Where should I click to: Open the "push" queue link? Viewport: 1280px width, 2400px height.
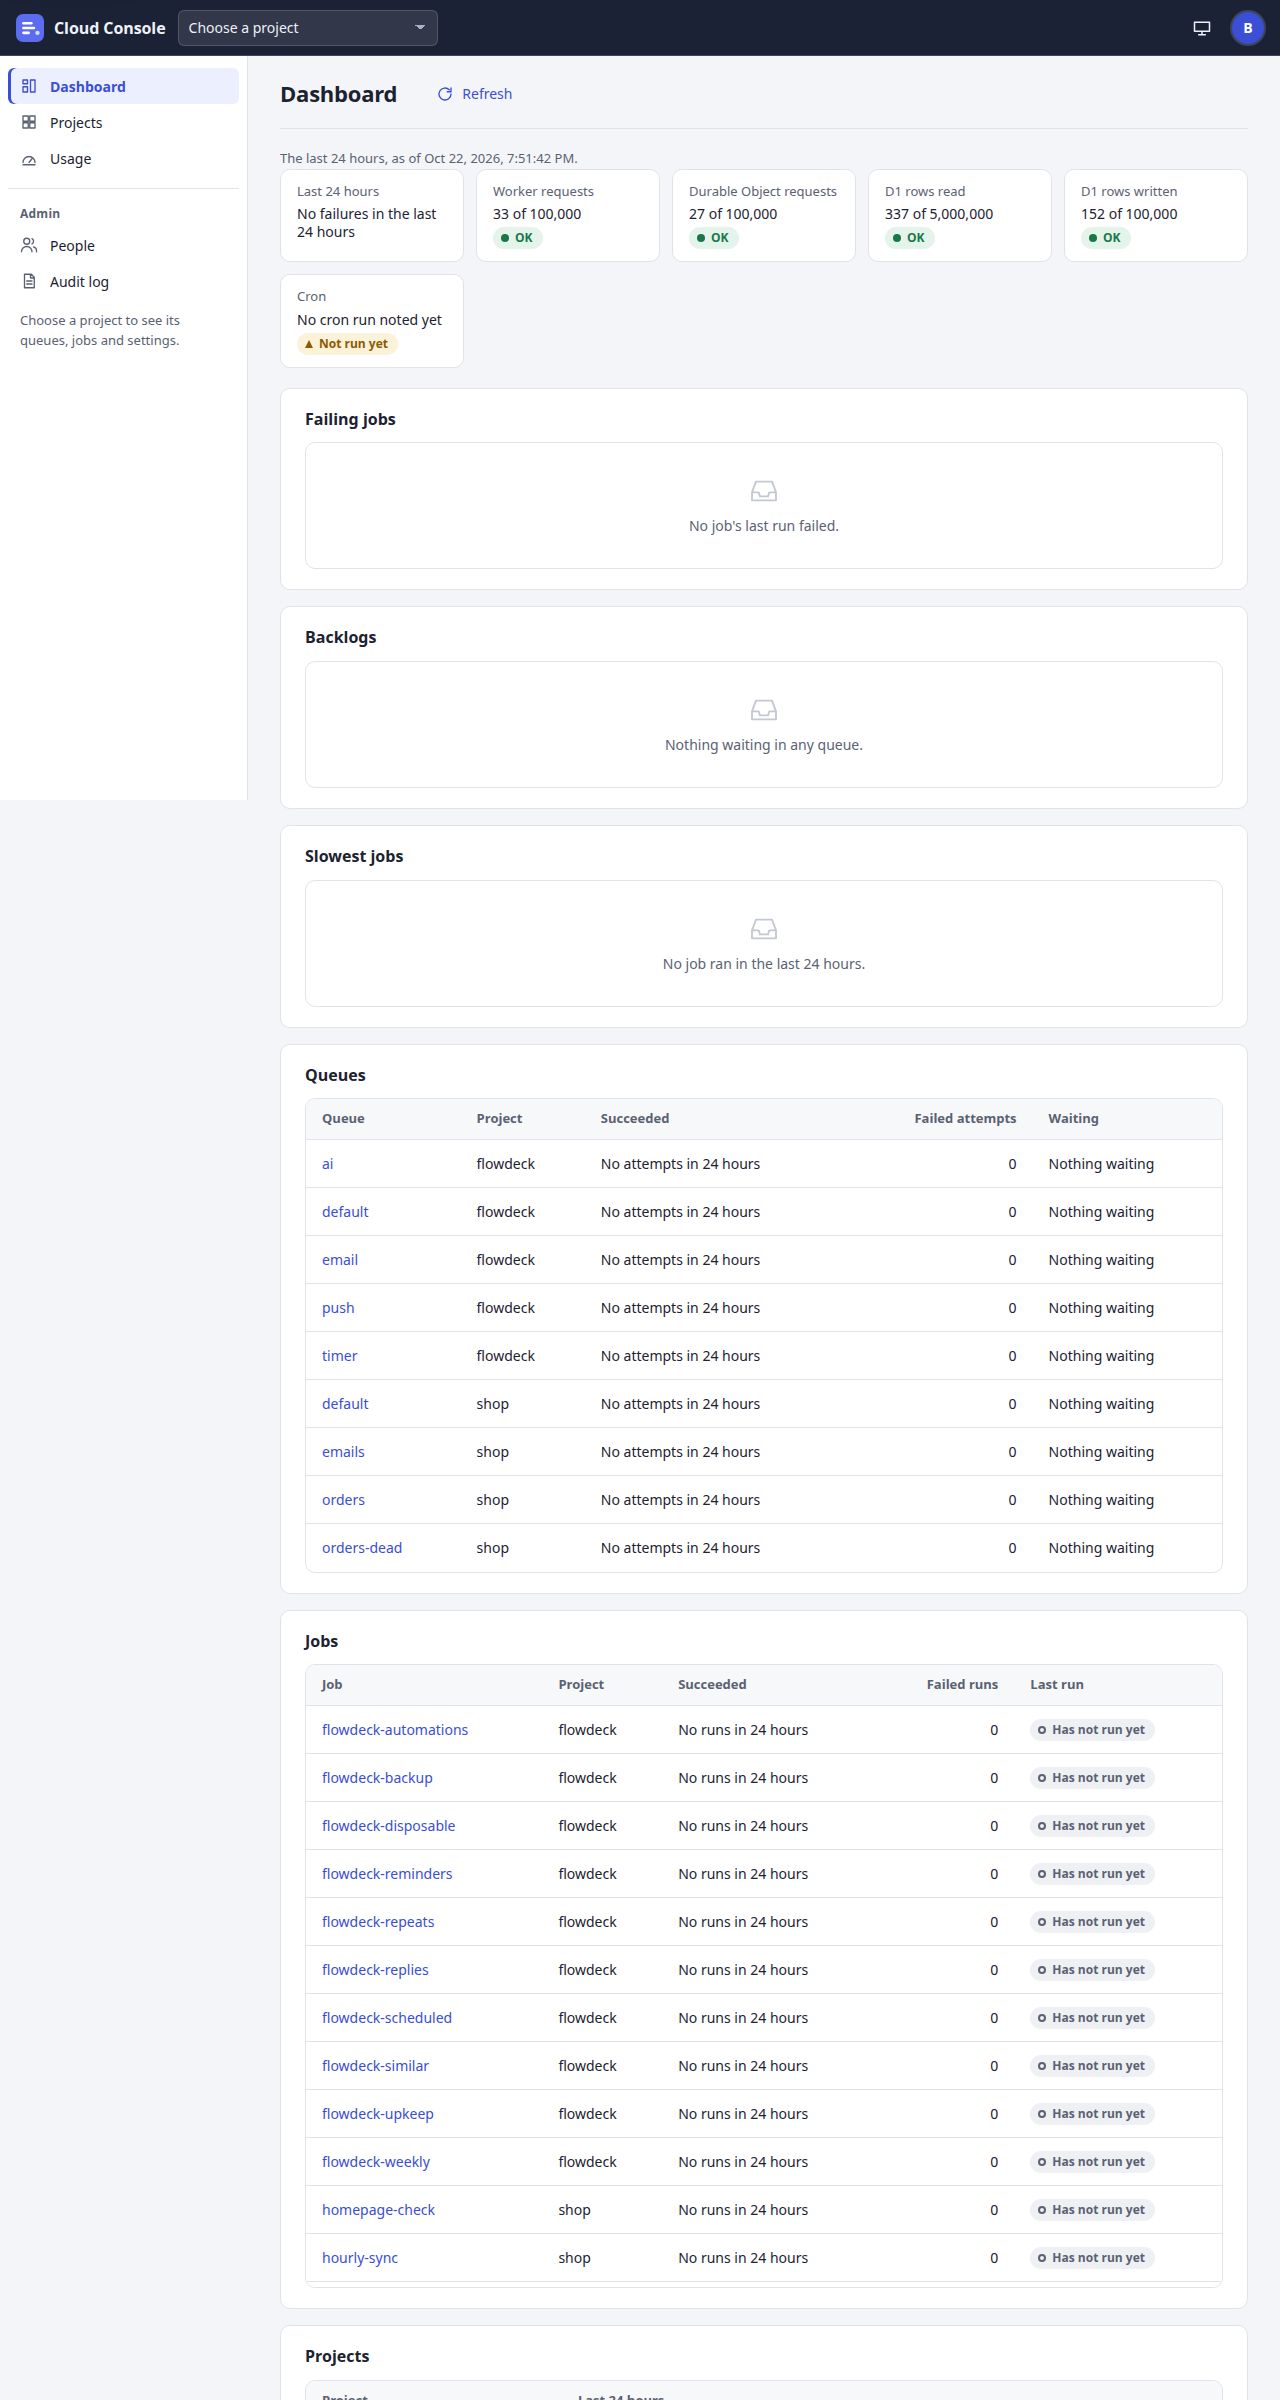tap(338, 1308)
